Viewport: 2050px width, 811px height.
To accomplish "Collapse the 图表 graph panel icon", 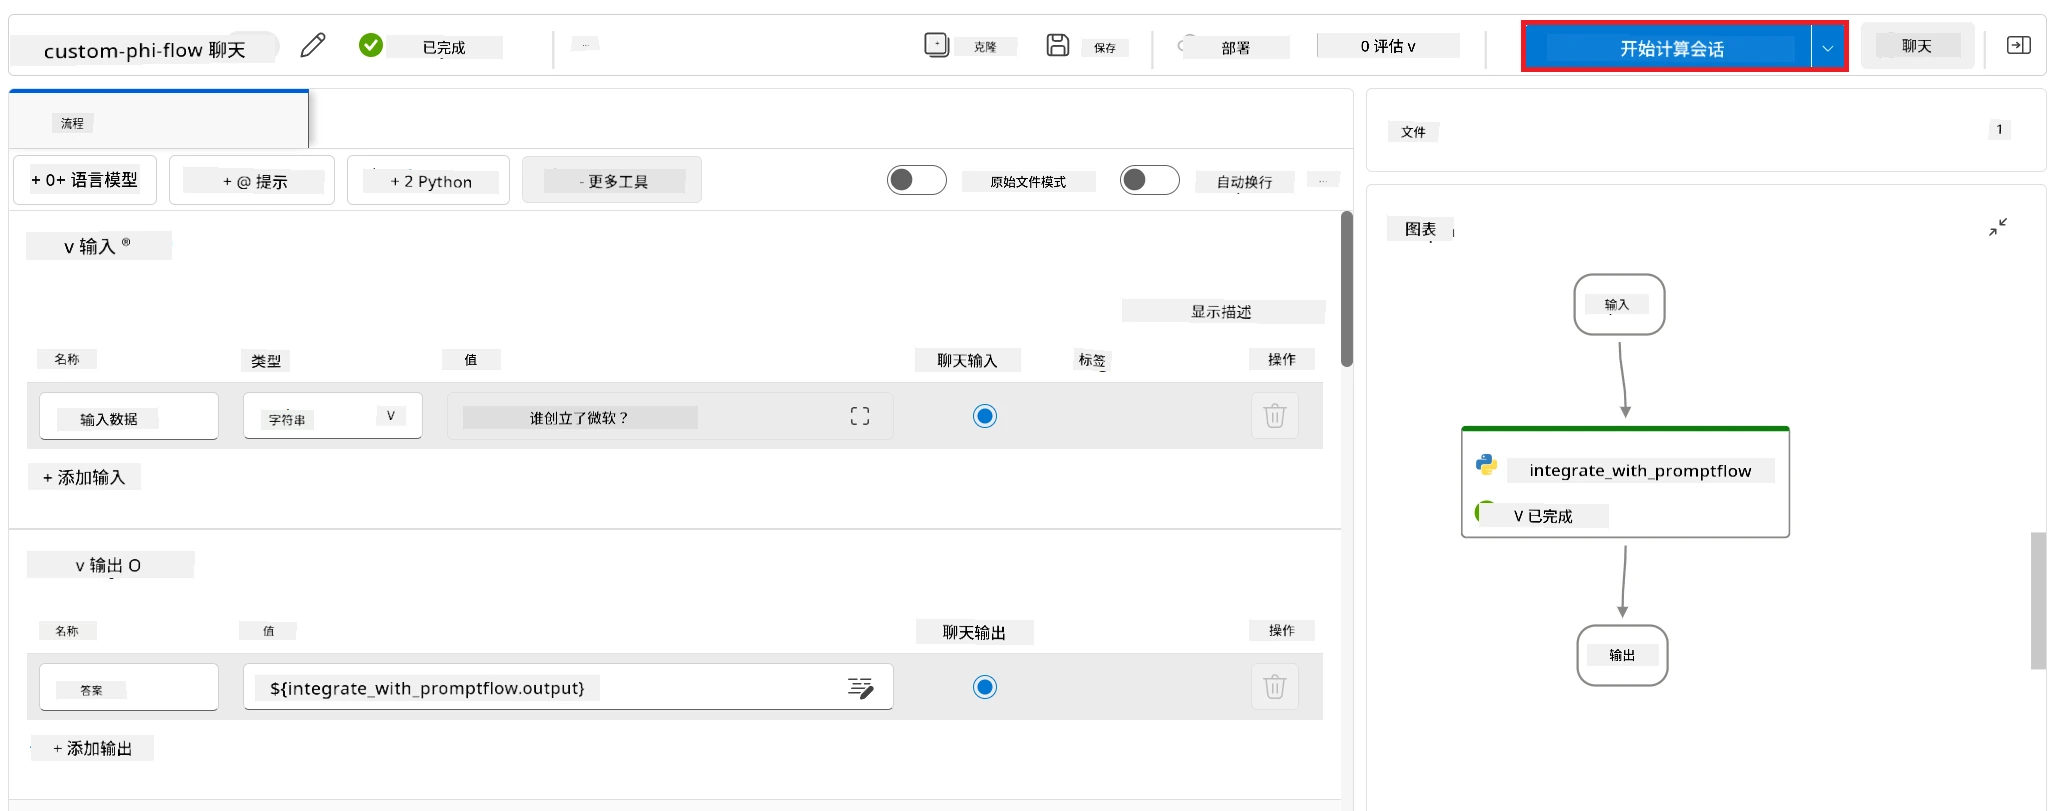I will [x=1998, y=228].
